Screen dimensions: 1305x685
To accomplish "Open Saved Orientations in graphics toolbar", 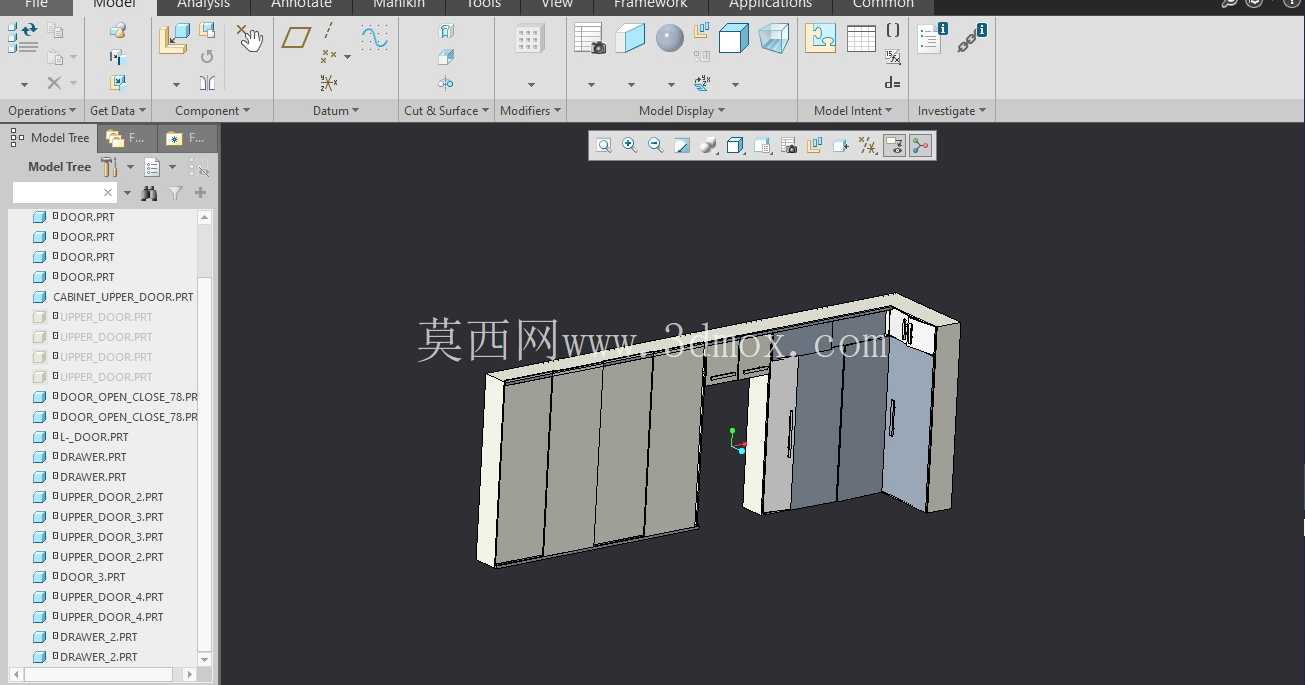I will click(762, 146).
